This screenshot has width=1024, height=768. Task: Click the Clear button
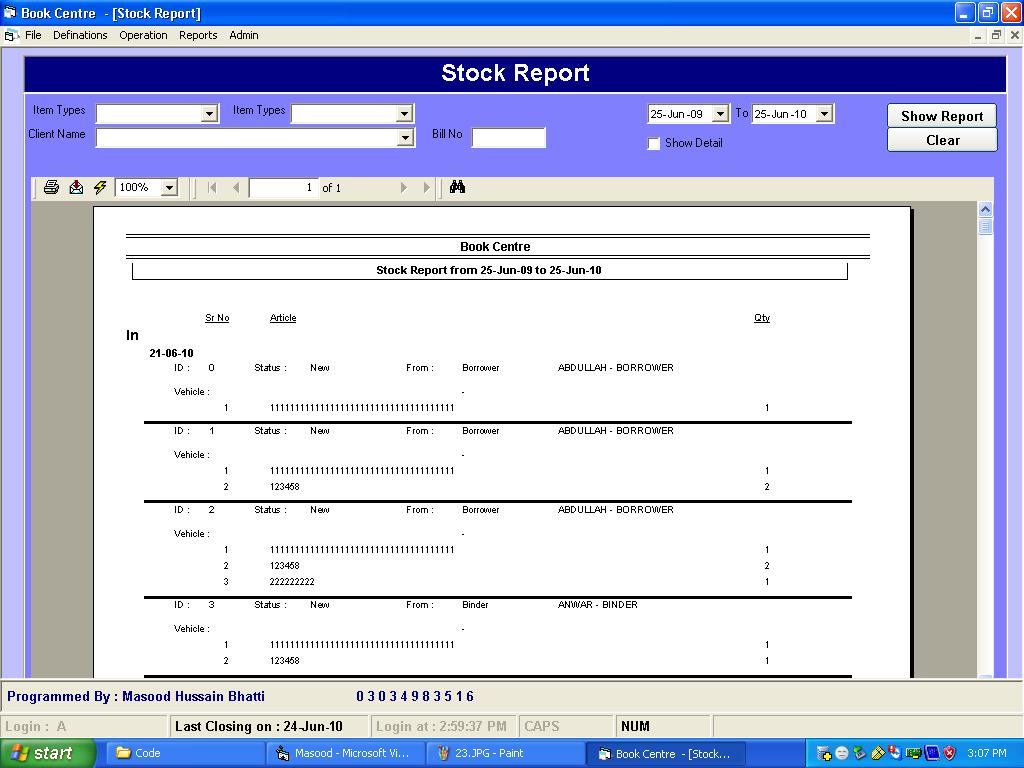[x=942, y=140]
